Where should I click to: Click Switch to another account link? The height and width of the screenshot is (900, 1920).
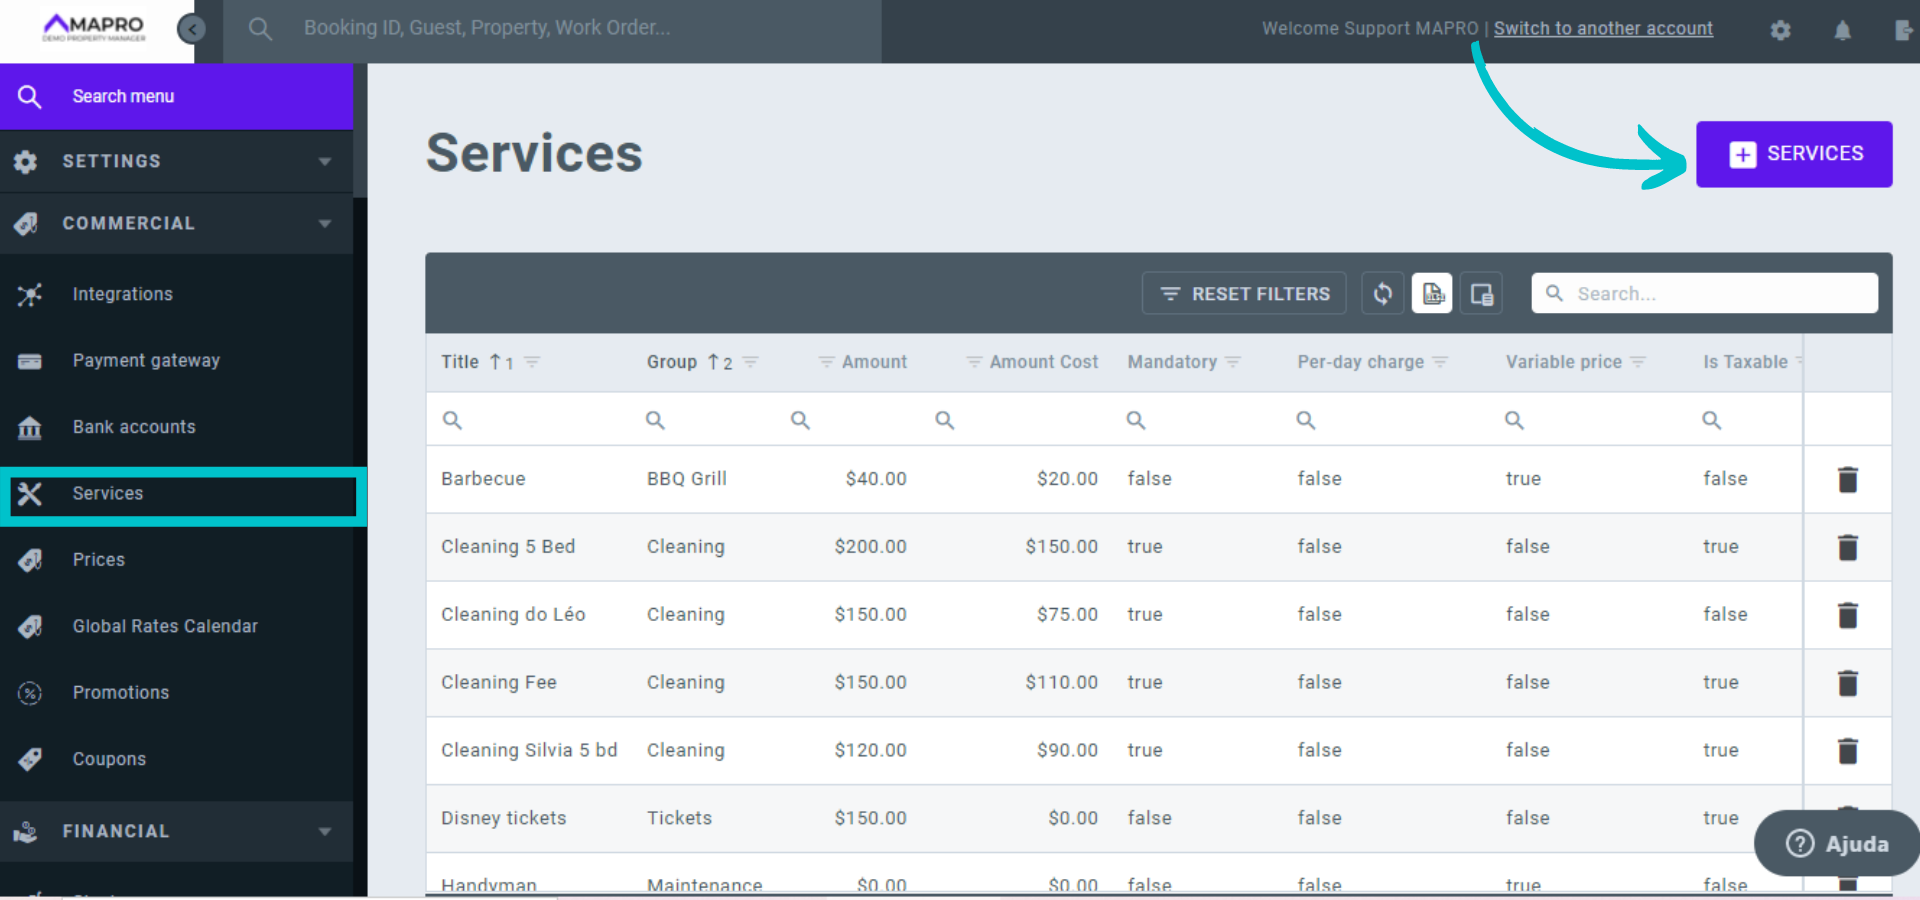point(1603,29)
